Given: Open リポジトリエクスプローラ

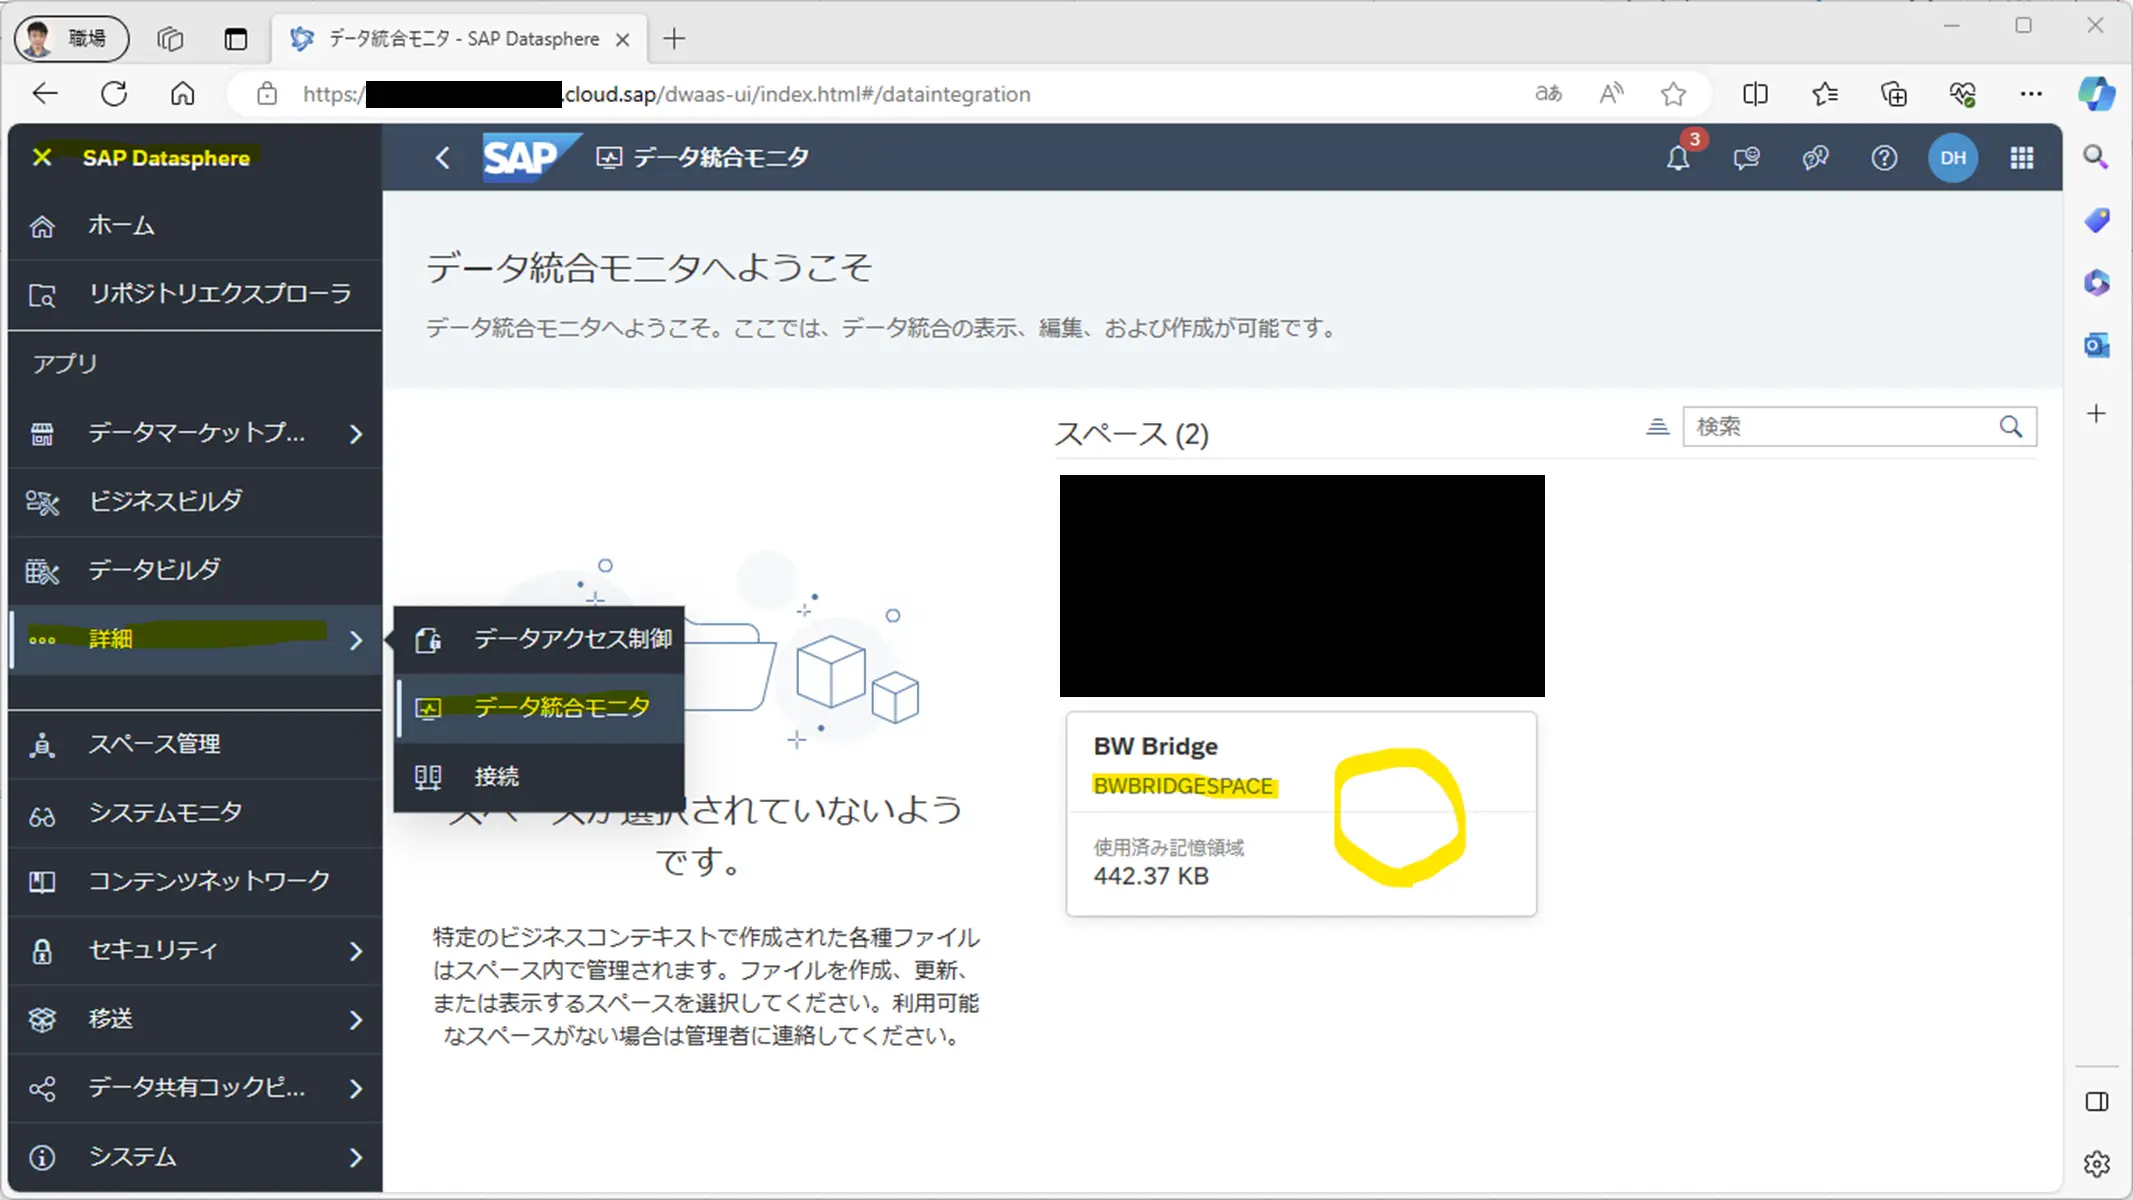Looking at the screenshot, I should coord(195,294).
